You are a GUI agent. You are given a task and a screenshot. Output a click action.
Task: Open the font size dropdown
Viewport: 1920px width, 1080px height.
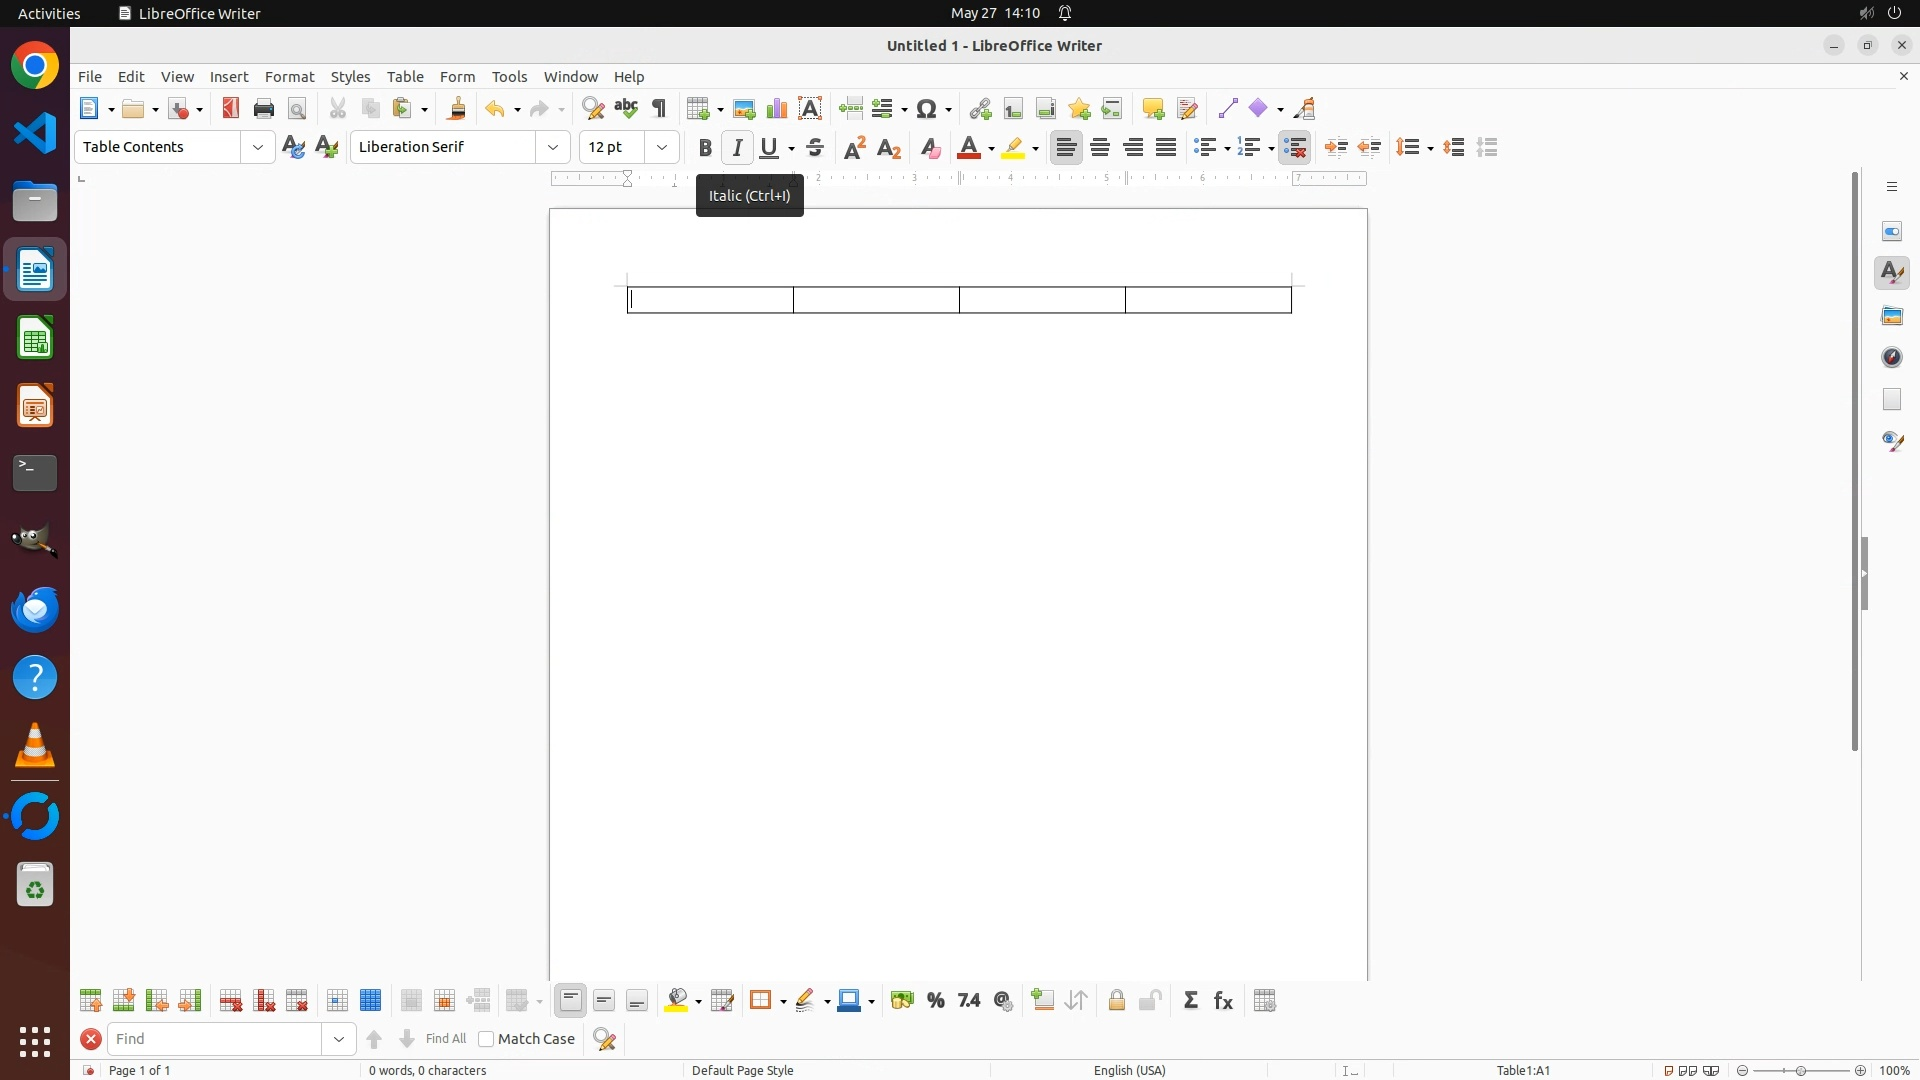pos(662,148)
